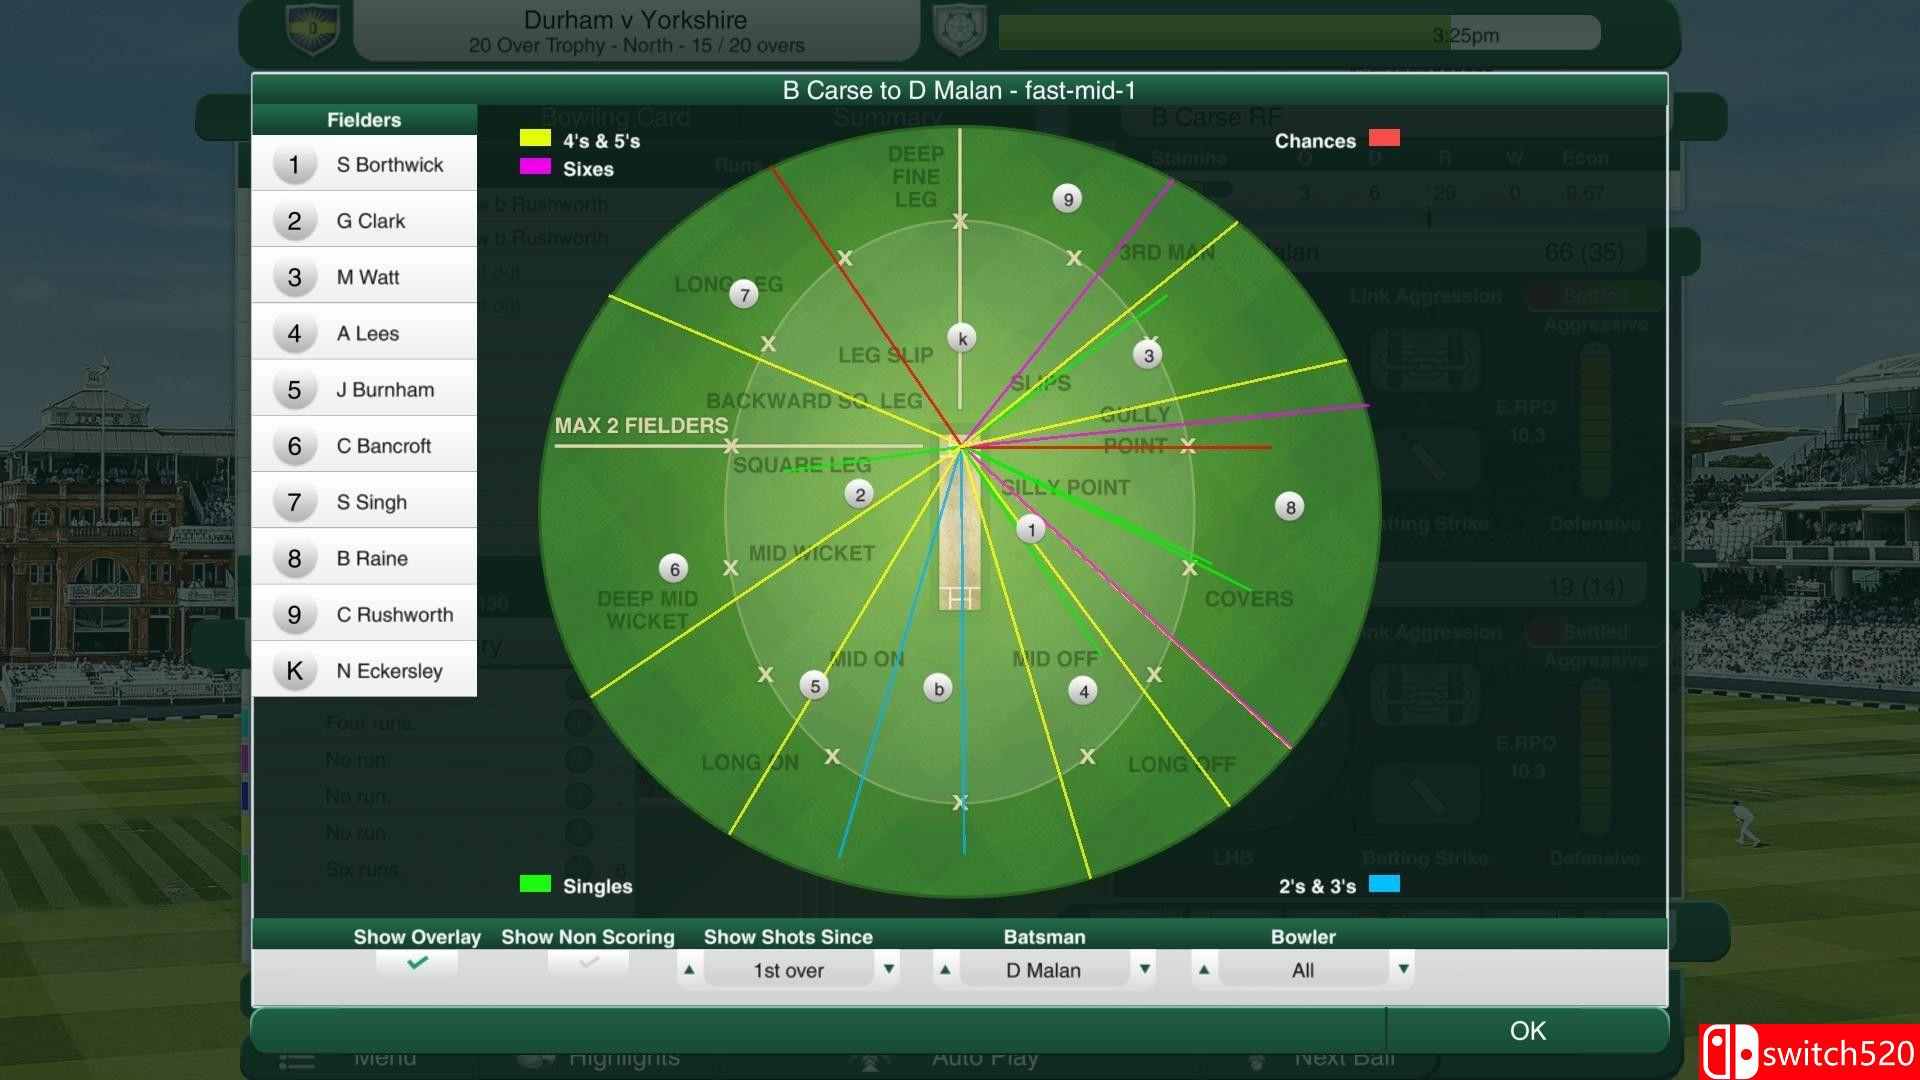Screen dimensions: 1920x1080
Task: Toggle the Show Non Scoring checkbox
Action: [591, 969]
